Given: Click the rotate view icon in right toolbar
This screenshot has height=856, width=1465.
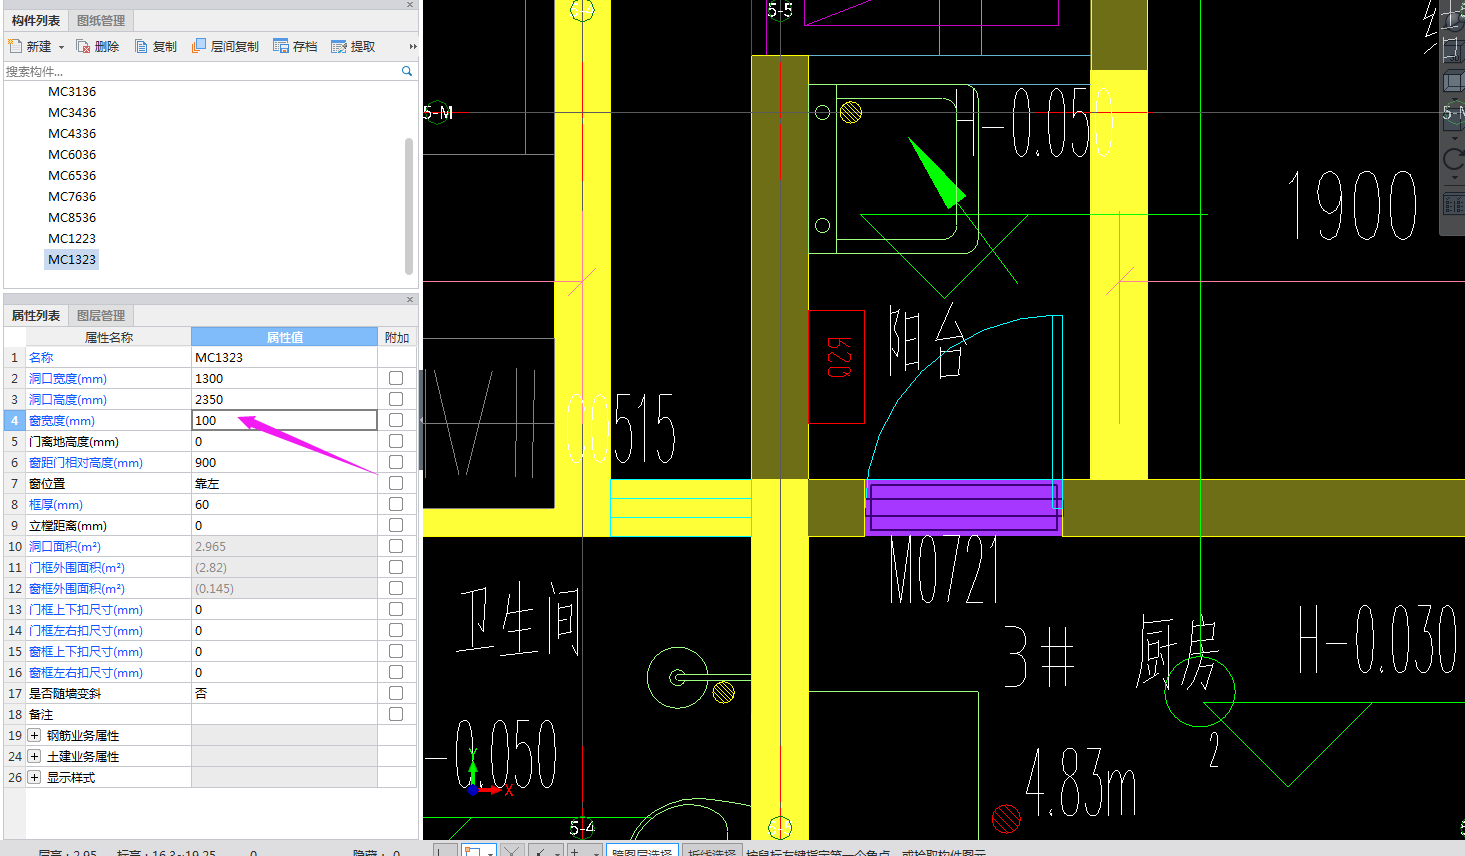Looking at the screenshot, I should pos(1454,159).
